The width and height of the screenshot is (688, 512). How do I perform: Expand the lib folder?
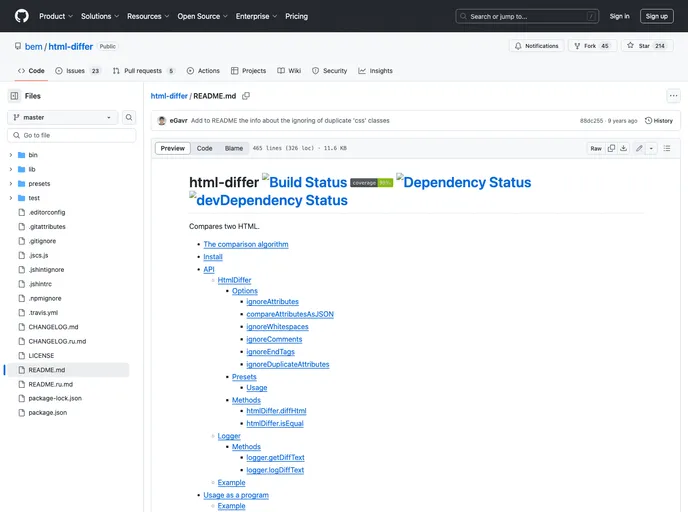pos(11,169)
